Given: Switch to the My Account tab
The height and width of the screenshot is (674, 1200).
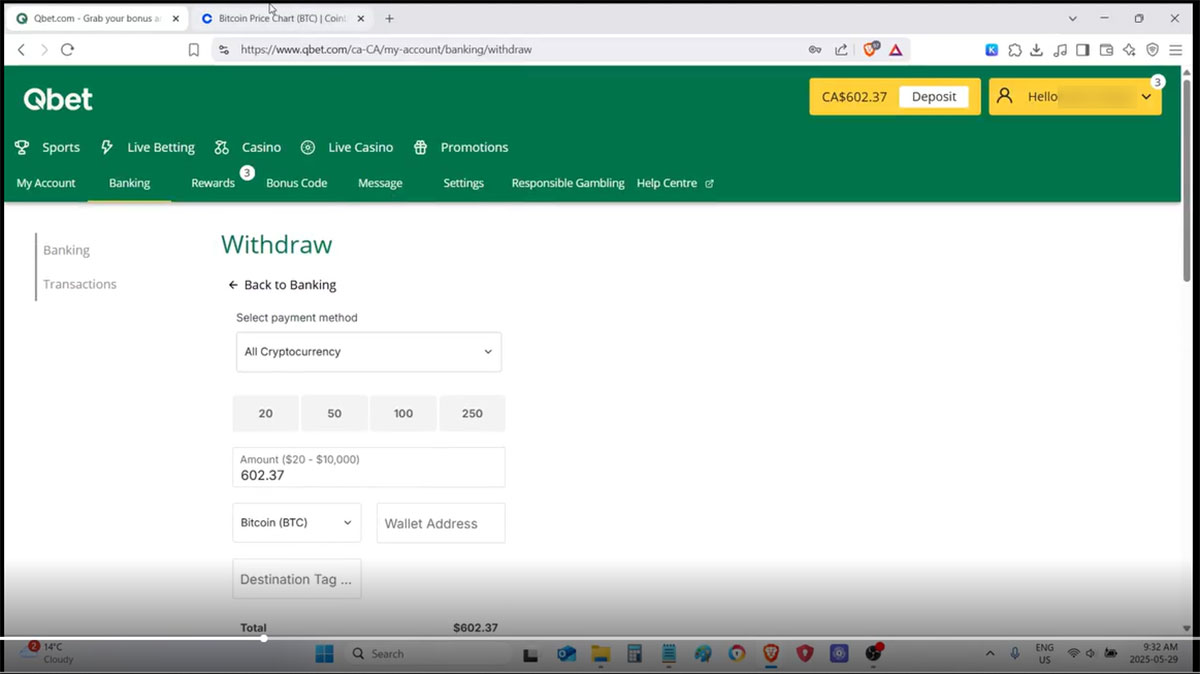Looking at the screenshot, I should coord(46,183).
